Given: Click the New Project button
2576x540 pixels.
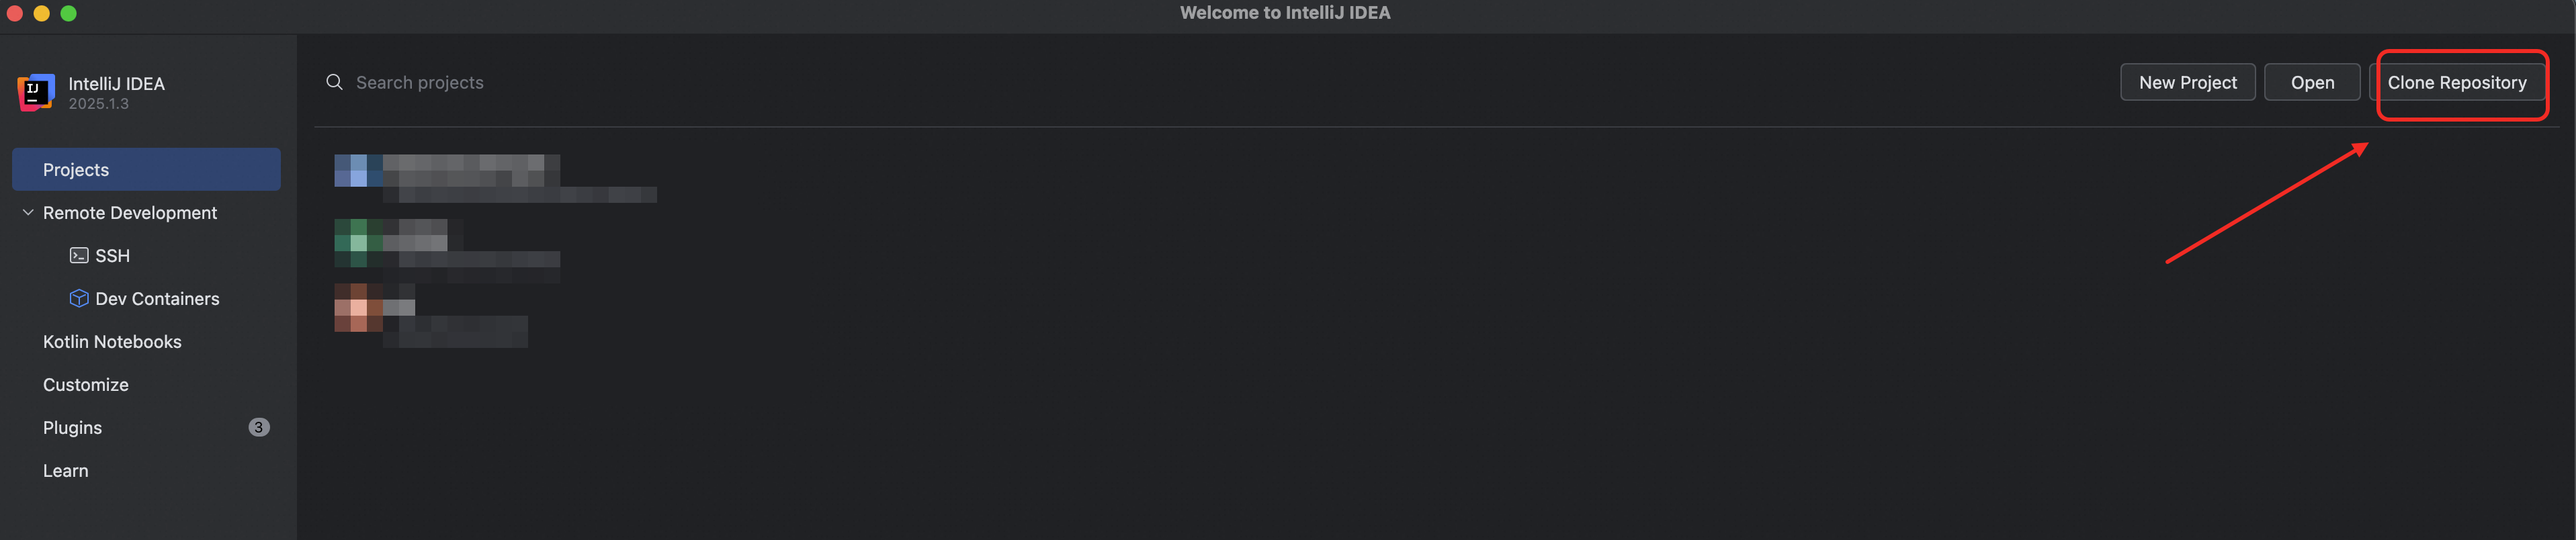Looking at the screenshot, I should point(2187,82).
